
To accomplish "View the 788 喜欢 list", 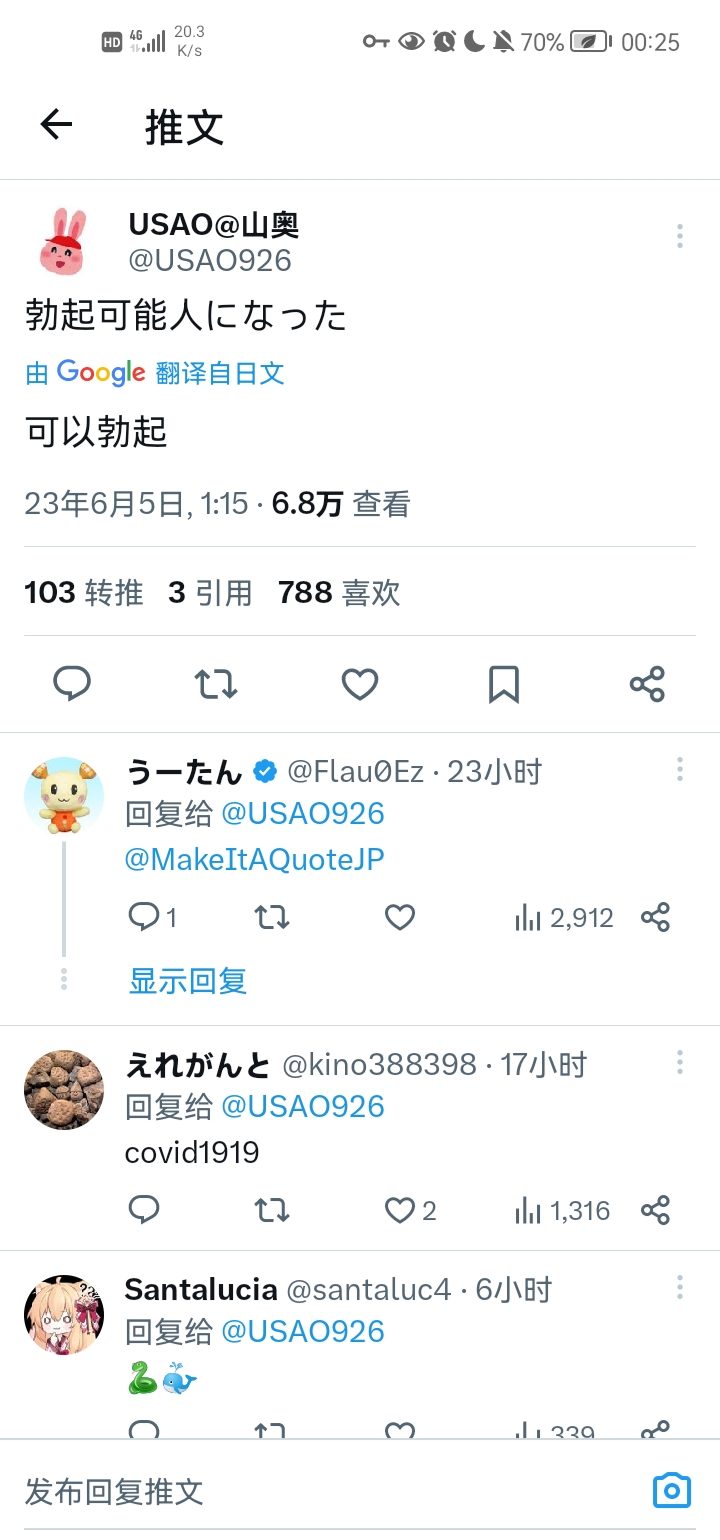I will pos(339,593).
